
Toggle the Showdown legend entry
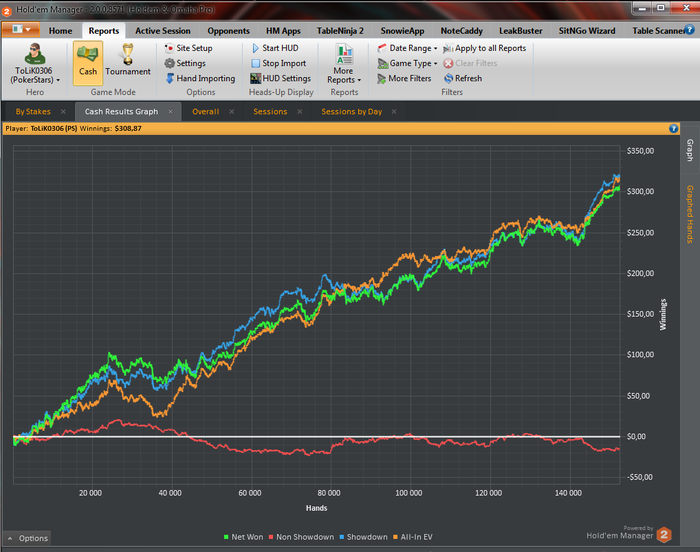(363, 537)
